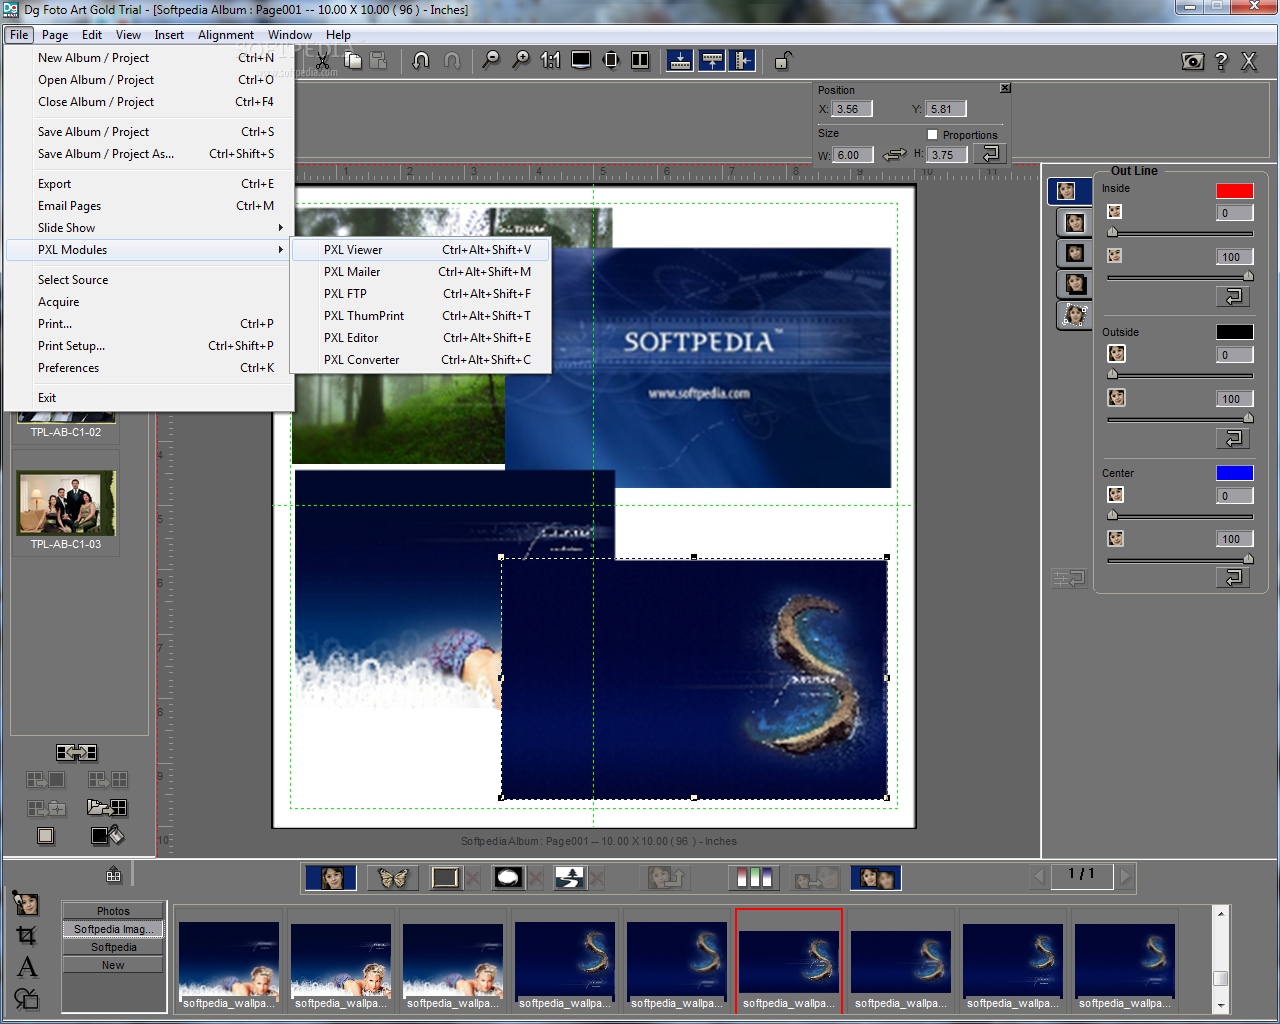This screenshot has width=1280, height=1024.
Task: Click the black Outside color swatch
Action: [1234, 332]
